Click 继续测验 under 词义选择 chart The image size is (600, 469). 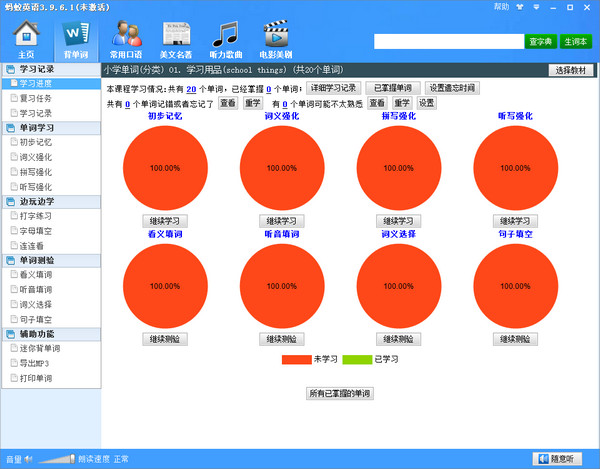click(399, 339)
